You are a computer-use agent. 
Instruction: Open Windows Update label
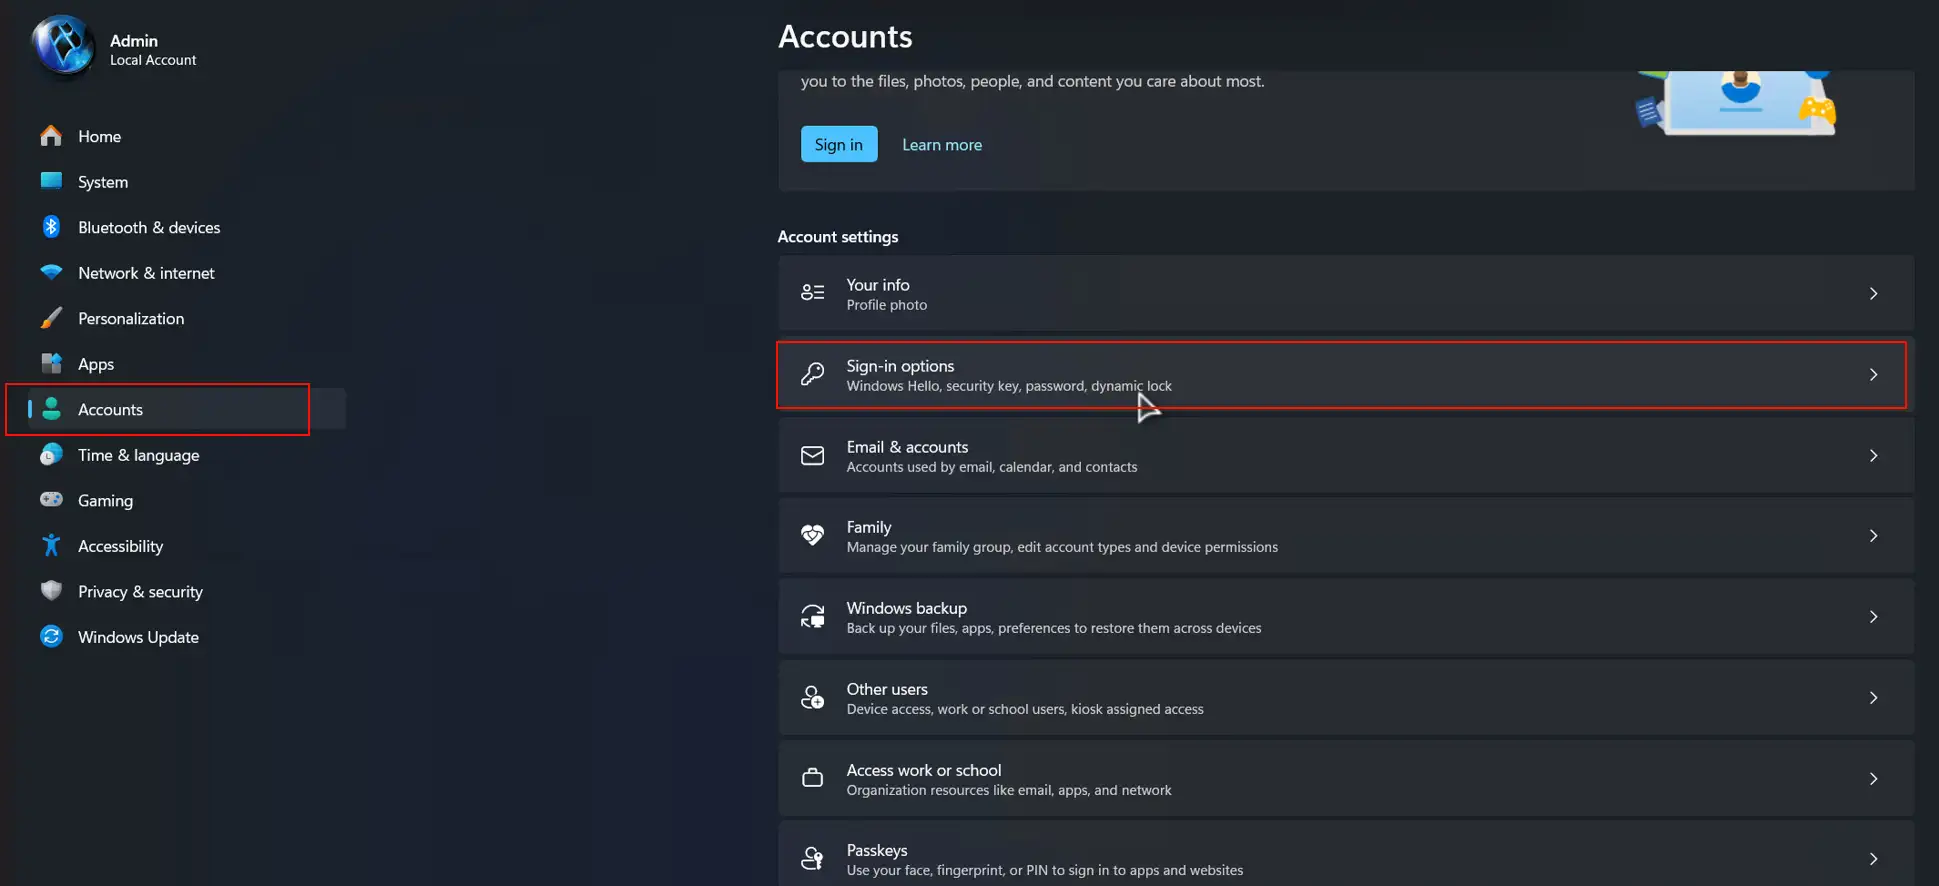pyautogui.click(x=138, y=637)
